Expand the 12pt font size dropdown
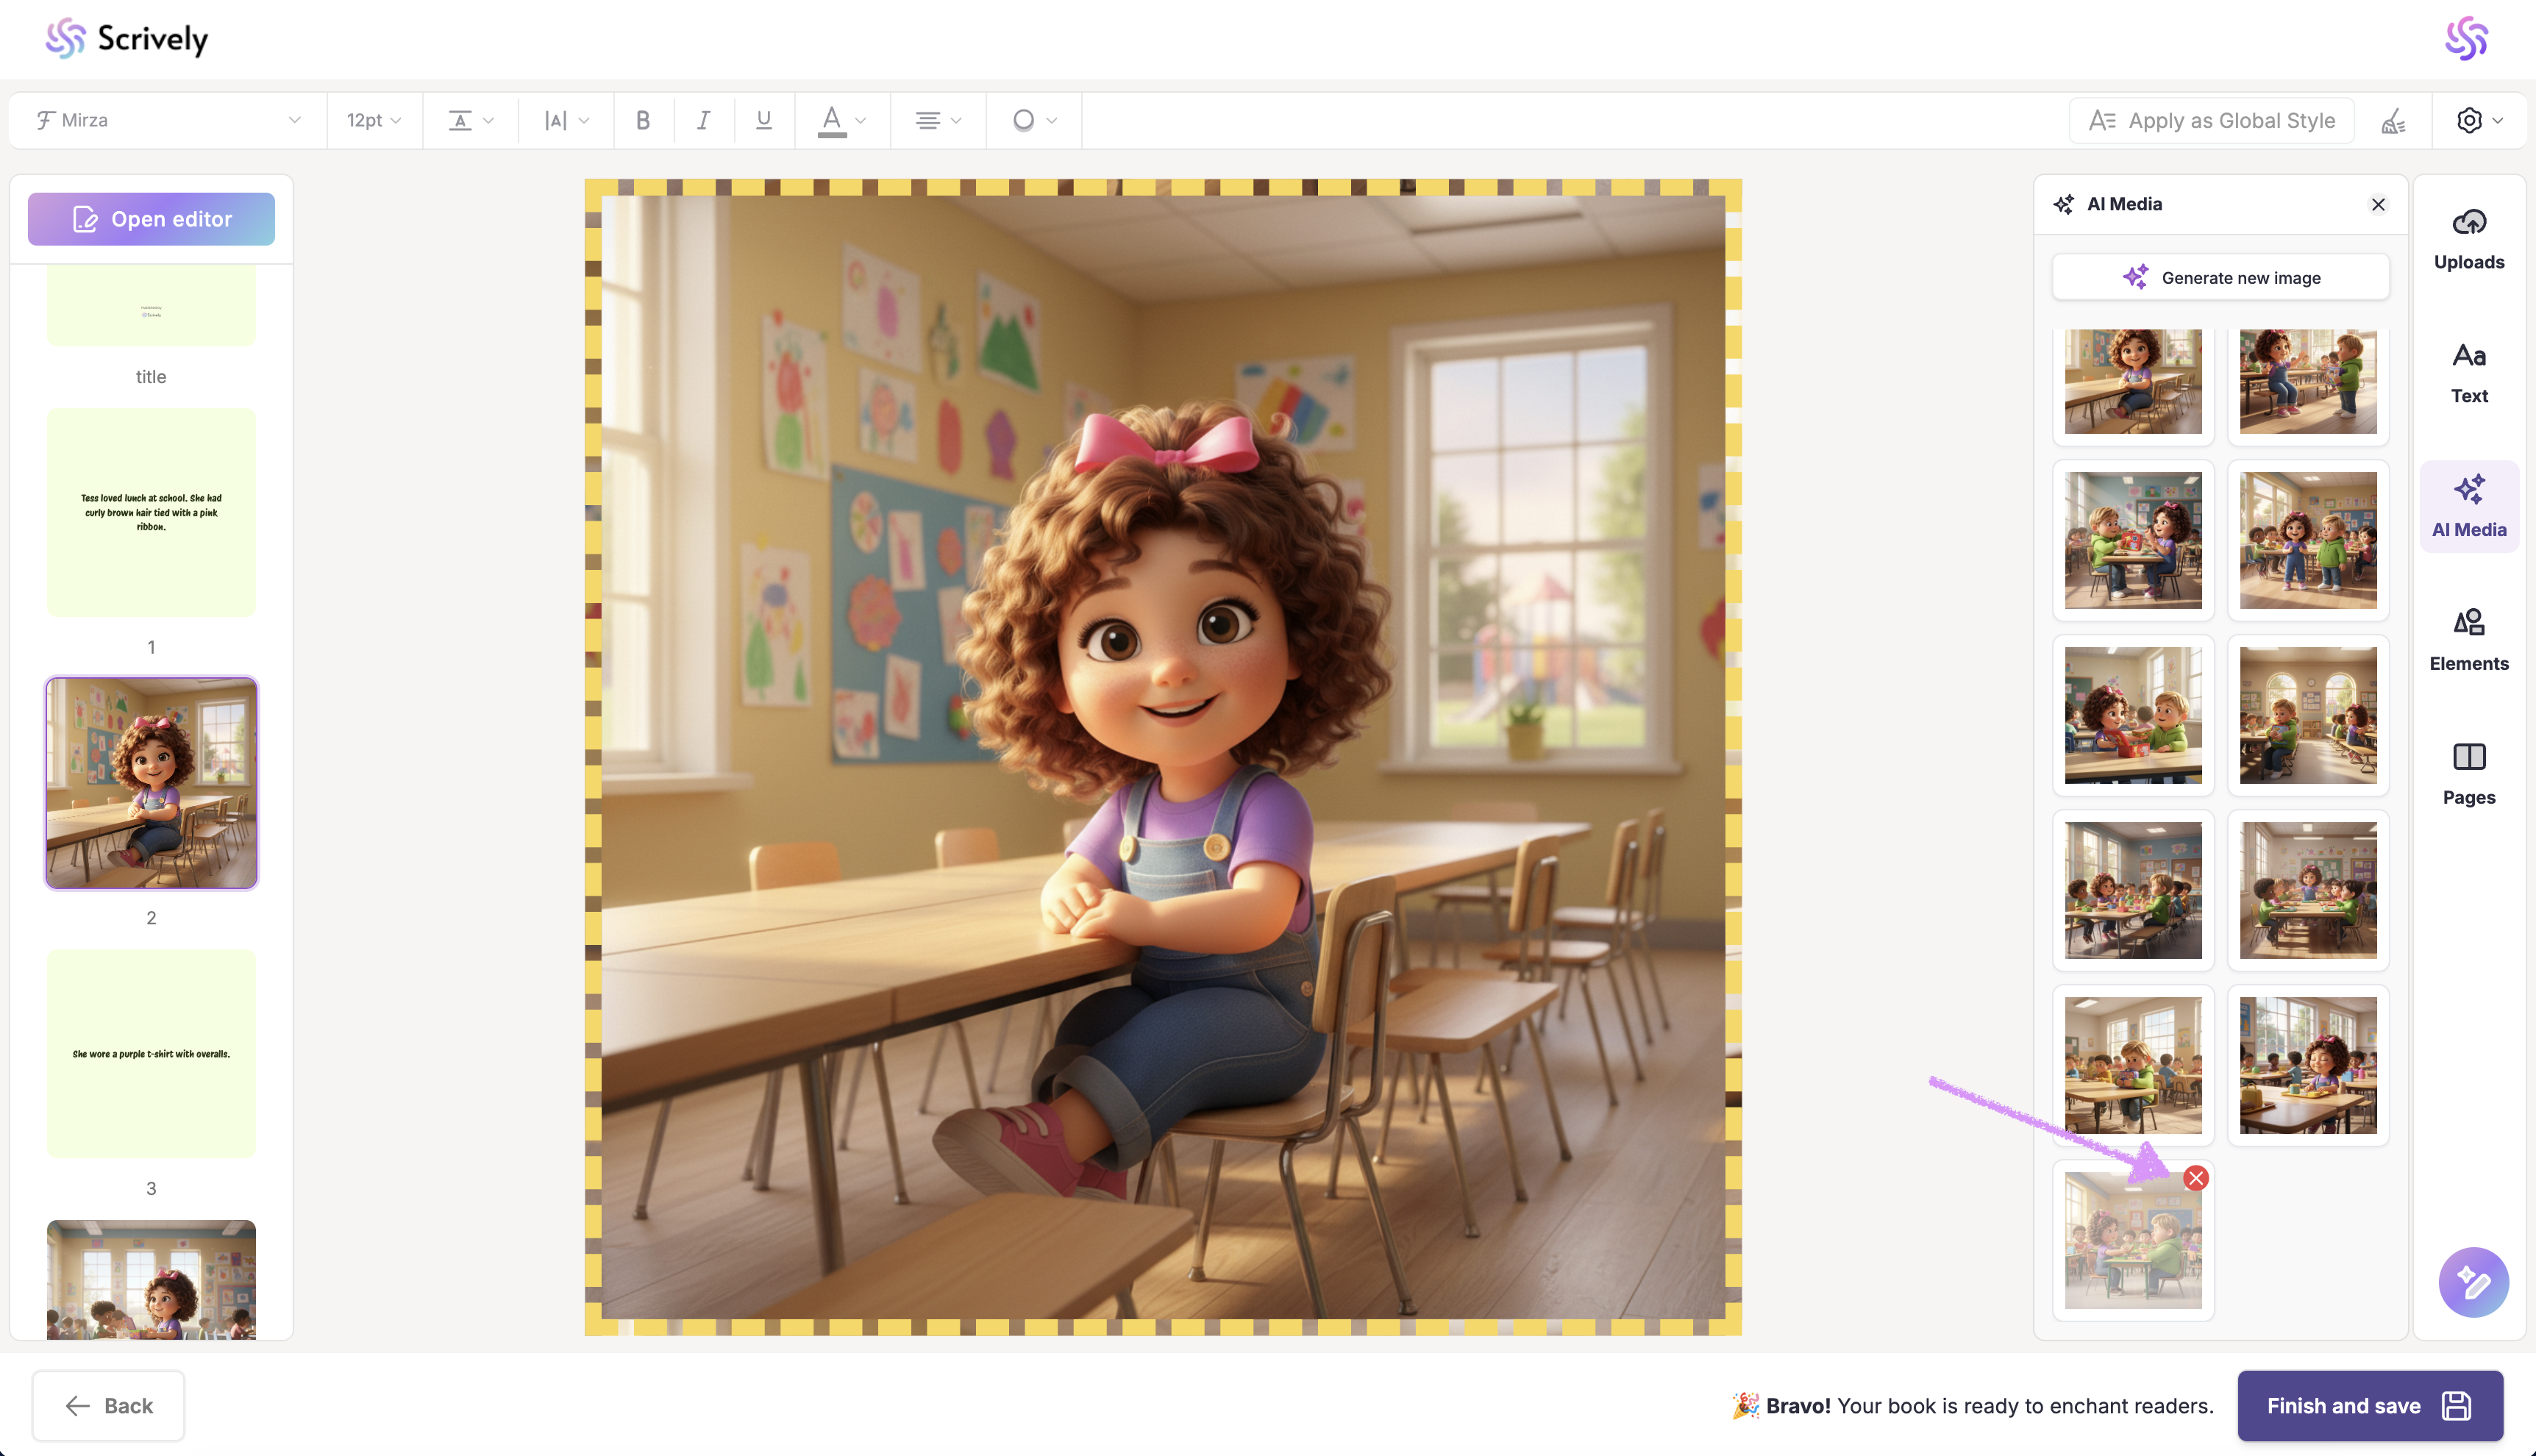 coord(373,120)
